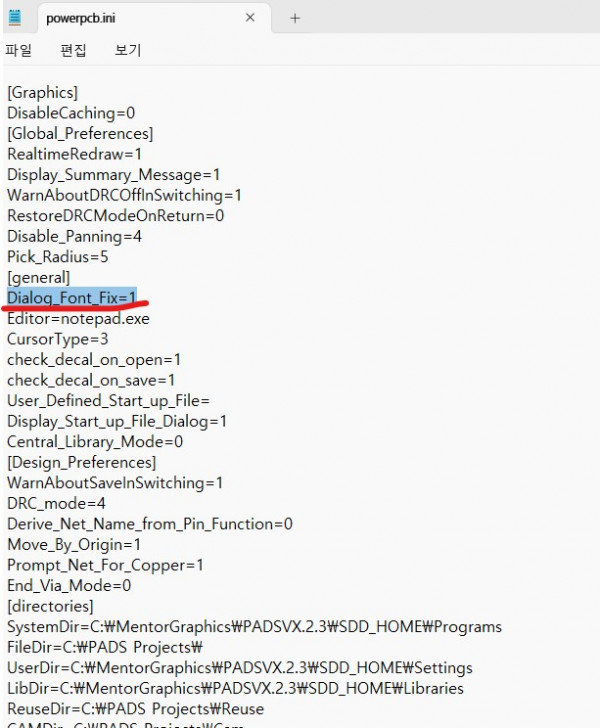This screenshot has height=728, width=600.
Task: Open the 파일 menu
Action: (x=19, y=50)
